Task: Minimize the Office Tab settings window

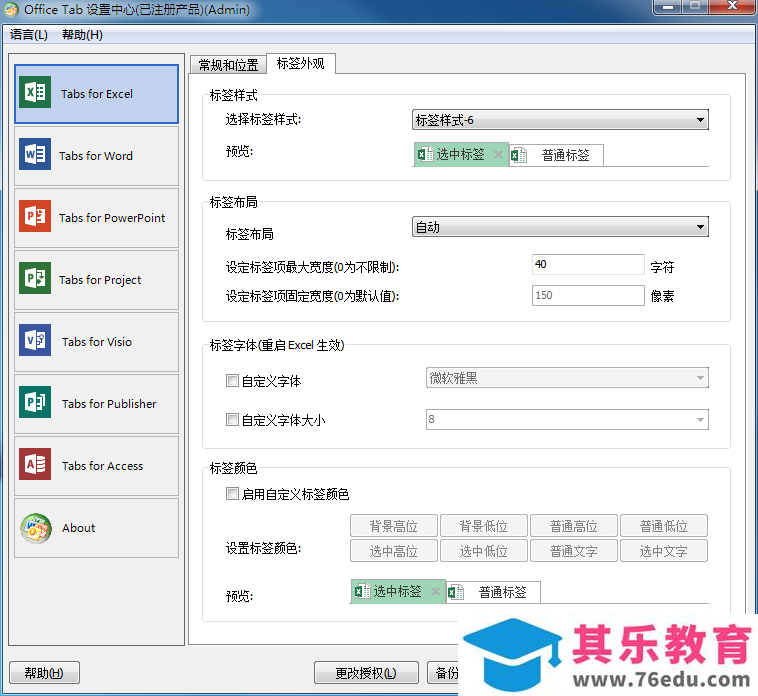Action: pyautogui.click(x=668, y=7)
